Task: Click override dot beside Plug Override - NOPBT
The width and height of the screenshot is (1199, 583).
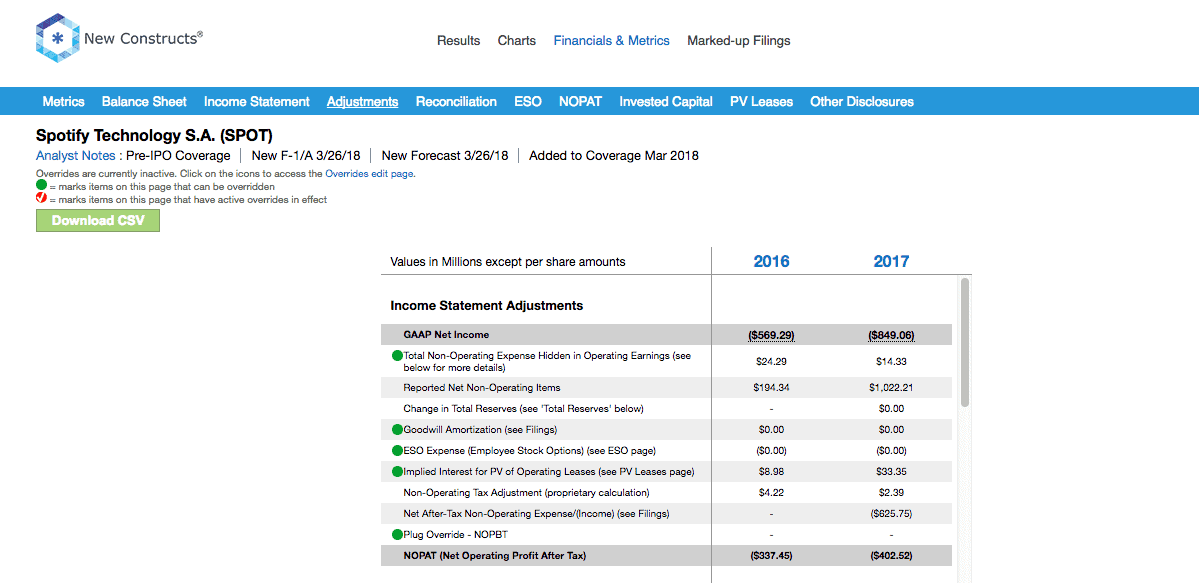Action: click(397, 535)
